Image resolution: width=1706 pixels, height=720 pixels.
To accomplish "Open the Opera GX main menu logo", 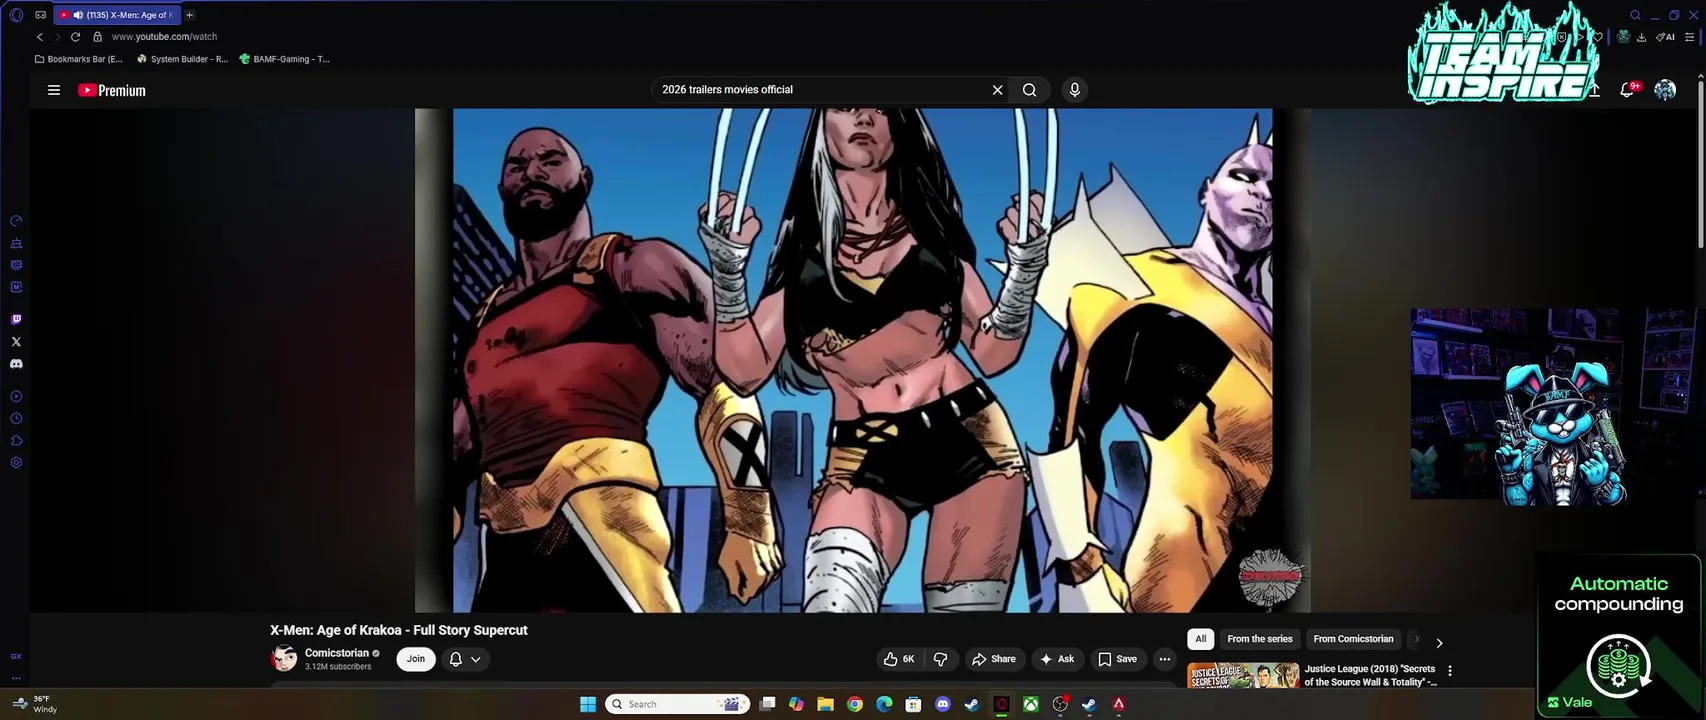I will 16,15.
